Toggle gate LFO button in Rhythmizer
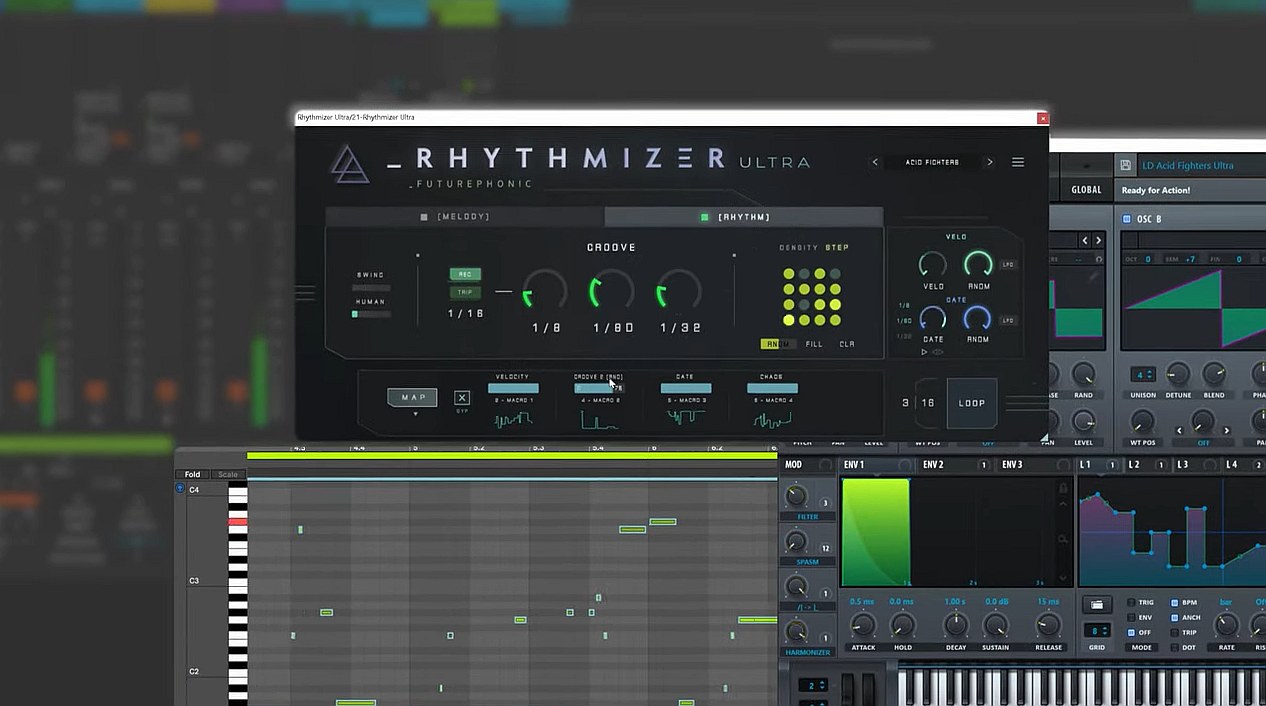The image size is (1266, 706). click(1009, 320)
